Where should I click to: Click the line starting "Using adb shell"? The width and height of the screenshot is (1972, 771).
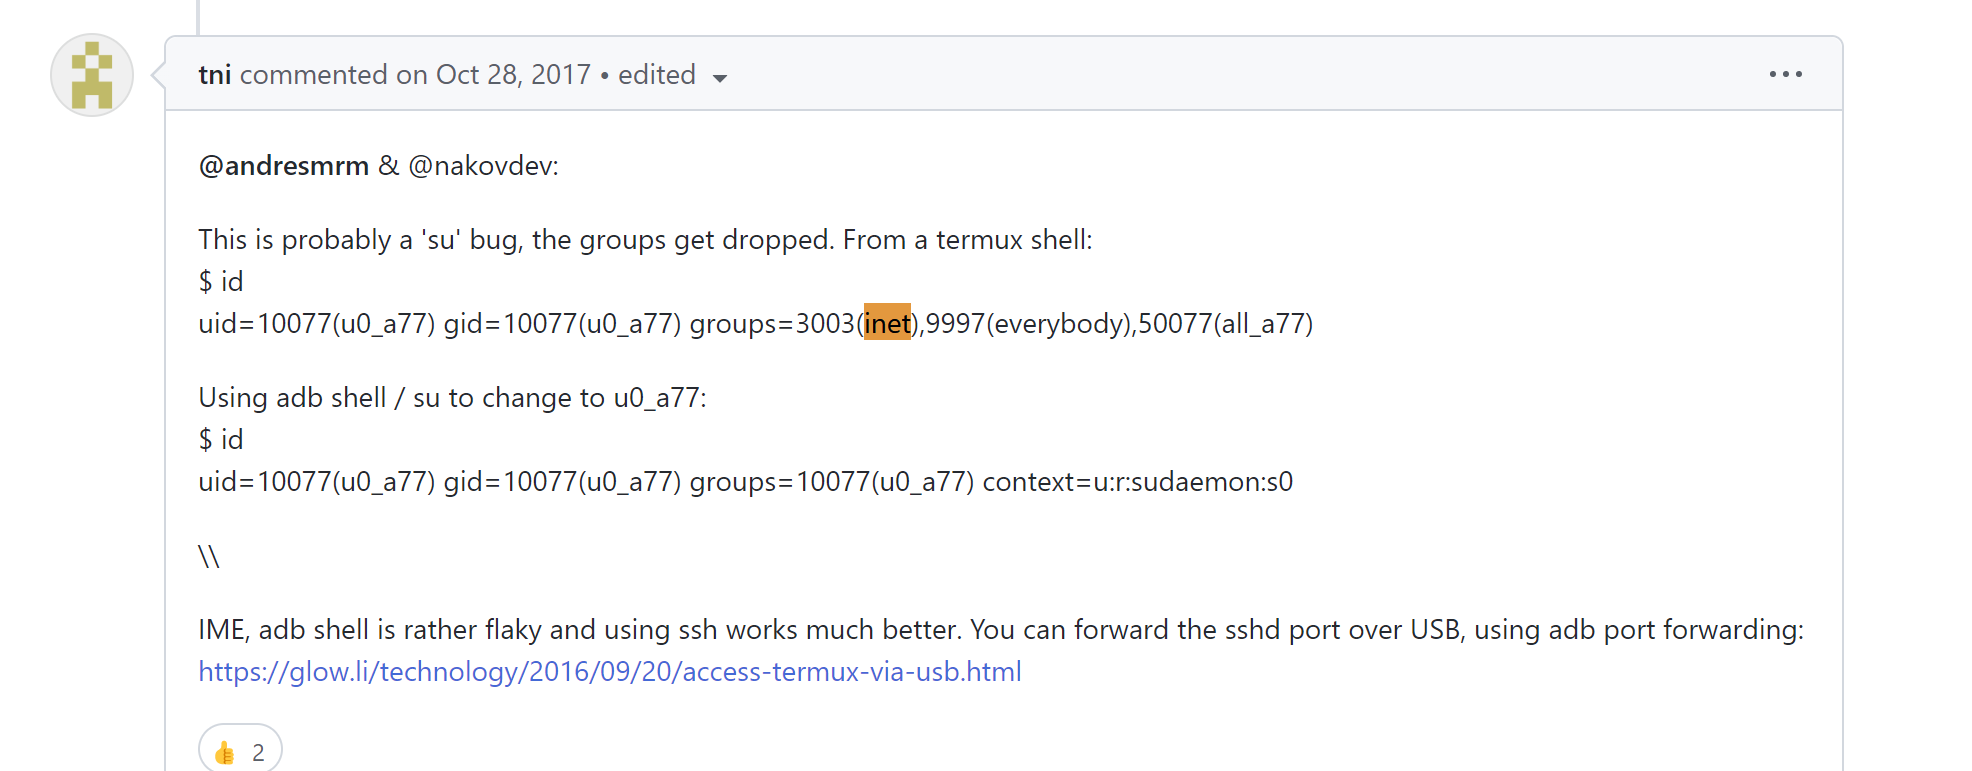tap(452, 398)
